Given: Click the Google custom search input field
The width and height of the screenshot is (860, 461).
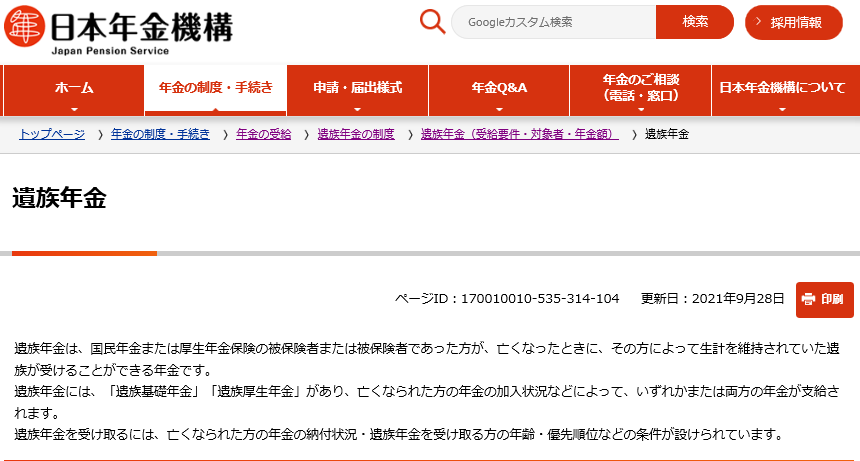Looking at the screenshot, I should 554,22.
